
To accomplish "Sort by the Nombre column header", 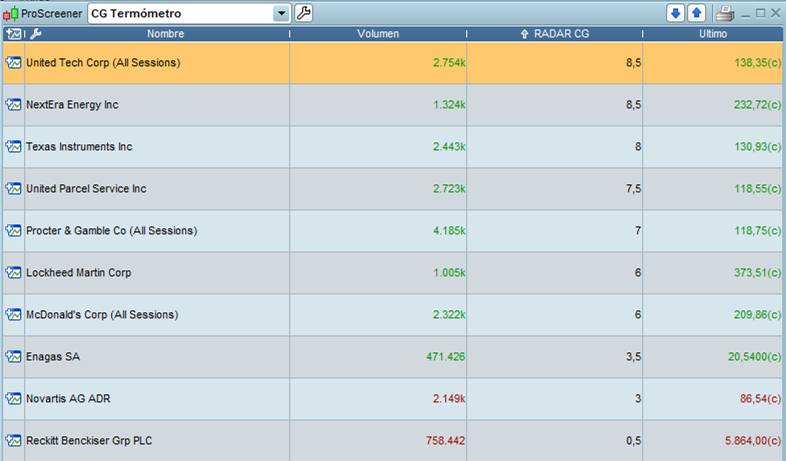I will (165, 34).
